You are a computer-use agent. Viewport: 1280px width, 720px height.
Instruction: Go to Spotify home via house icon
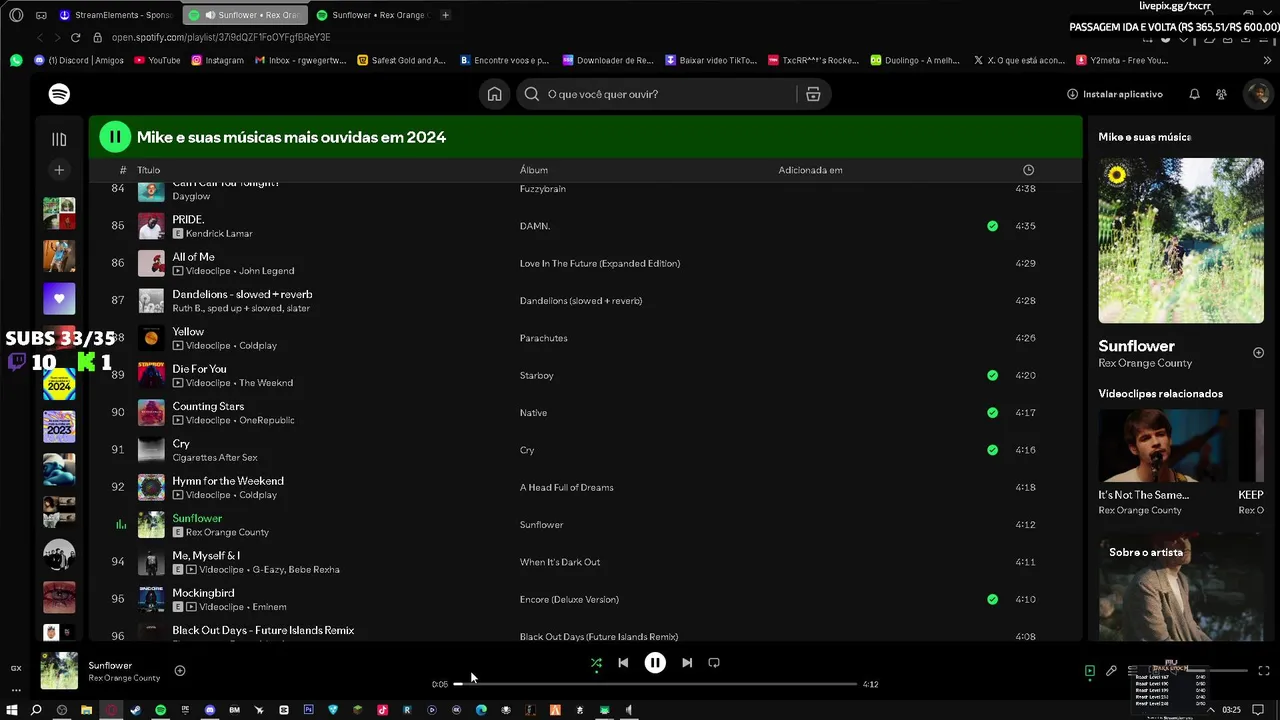click(494, 94)
